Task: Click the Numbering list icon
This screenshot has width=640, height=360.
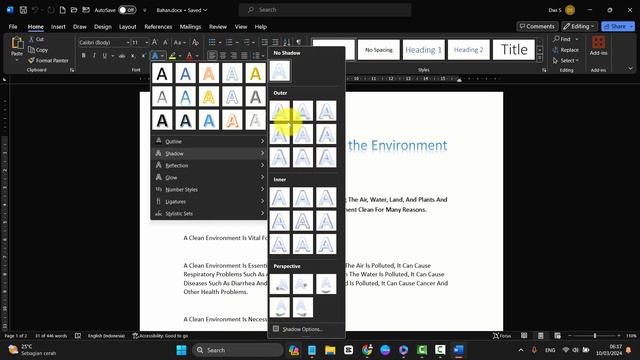Action: click(229, 42)
